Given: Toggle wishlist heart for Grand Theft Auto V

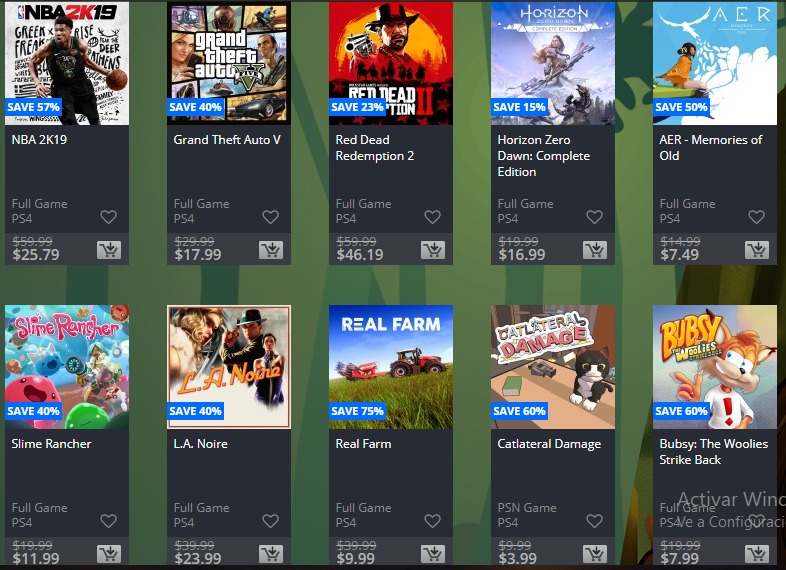Looking at the screenshot, I should pyautogui.click(x=270, y=217).
